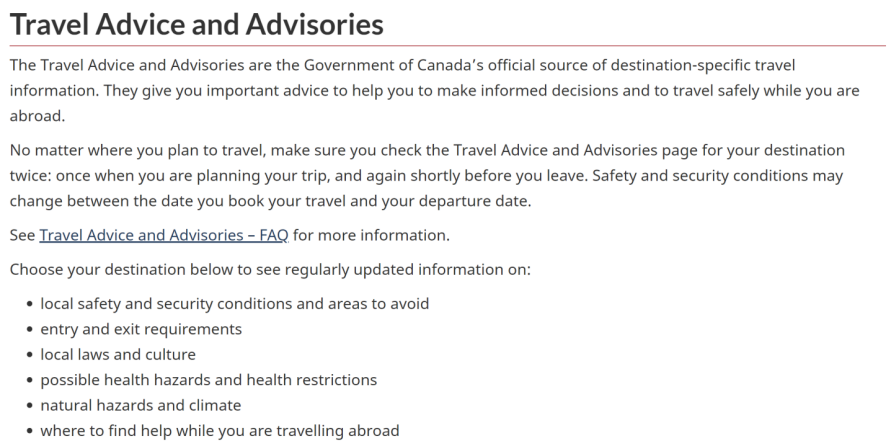Click the word "abroad." ending the first paragraph

click(38, 116)
